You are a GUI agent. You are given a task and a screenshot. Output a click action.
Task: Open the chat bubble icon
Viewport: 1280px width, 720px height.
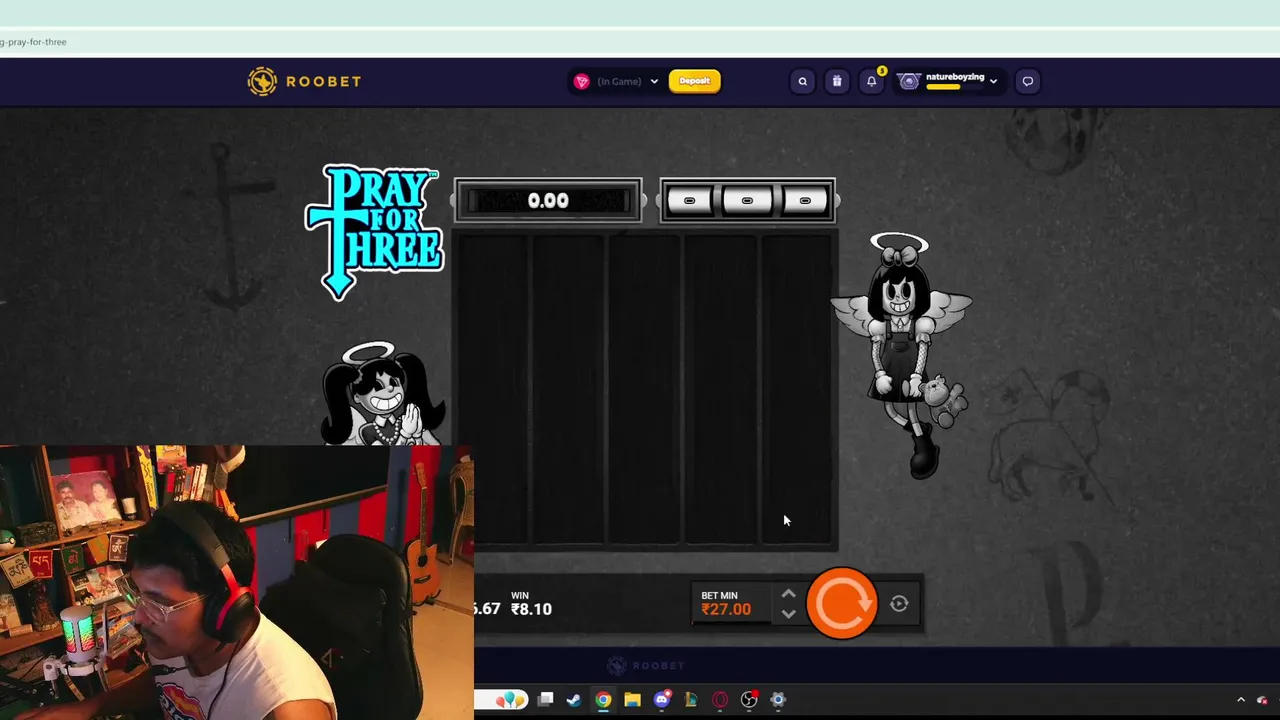(x=1027, y=82)
